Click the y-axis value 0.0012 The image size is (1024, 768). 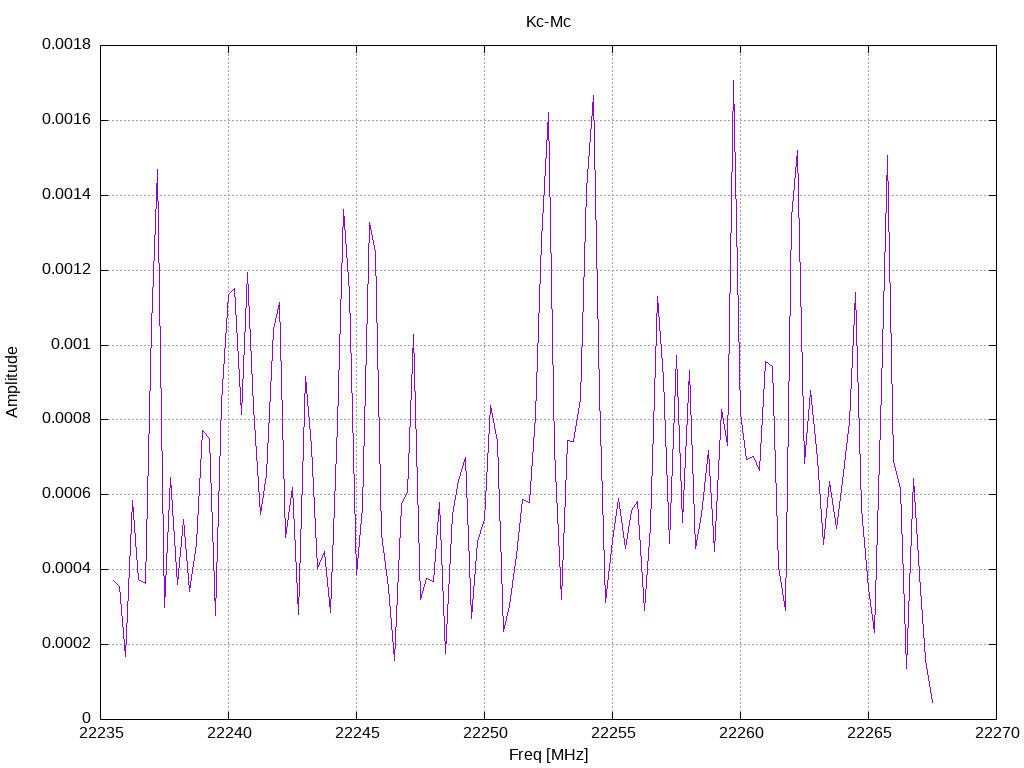pyautogui.click(x=67, y=269)
